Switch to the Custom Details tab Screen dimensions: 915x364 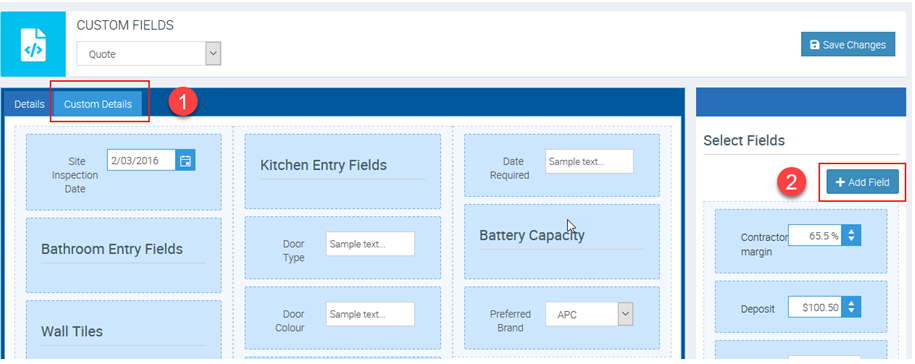[x=98, y=104]
